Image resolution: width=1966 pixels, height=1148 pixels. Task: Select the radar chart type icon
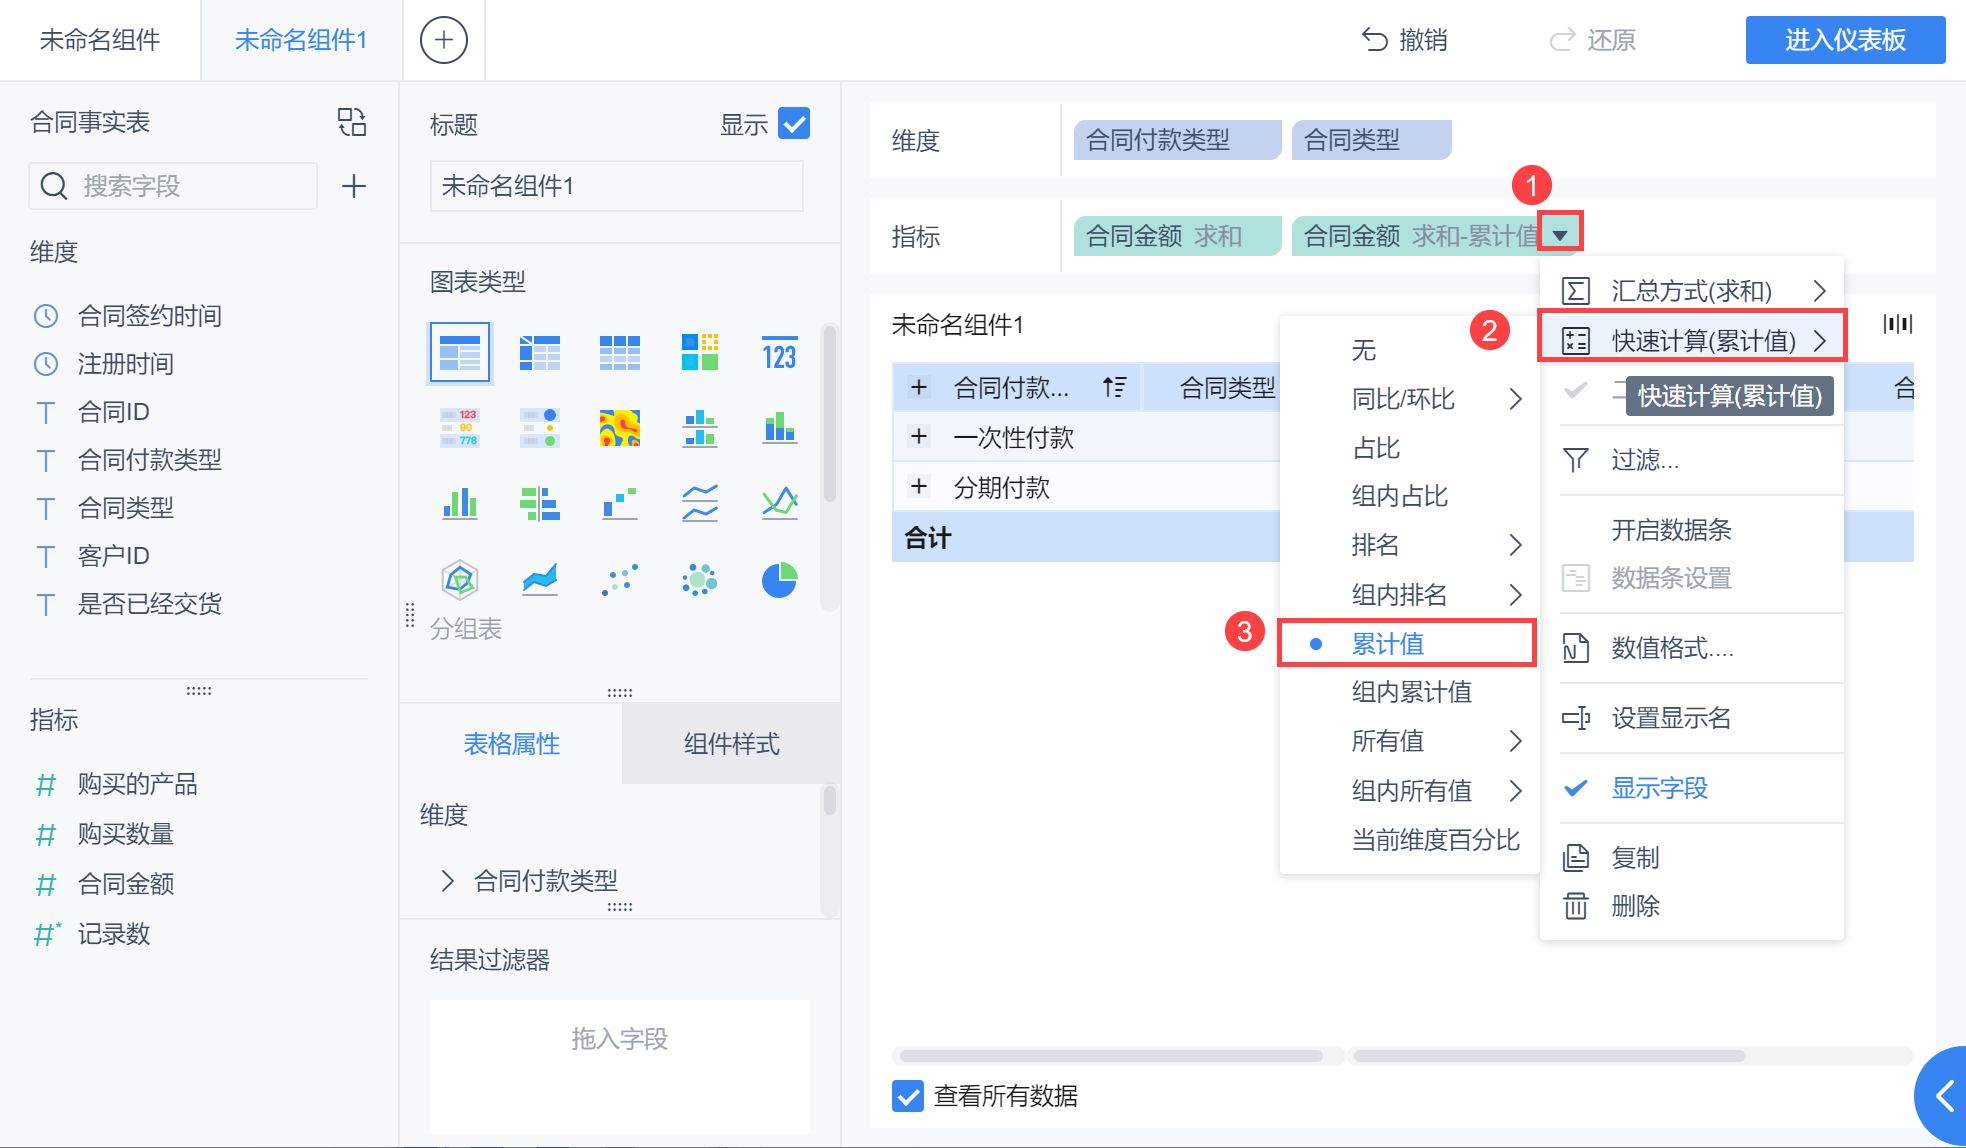coord(459,580)
